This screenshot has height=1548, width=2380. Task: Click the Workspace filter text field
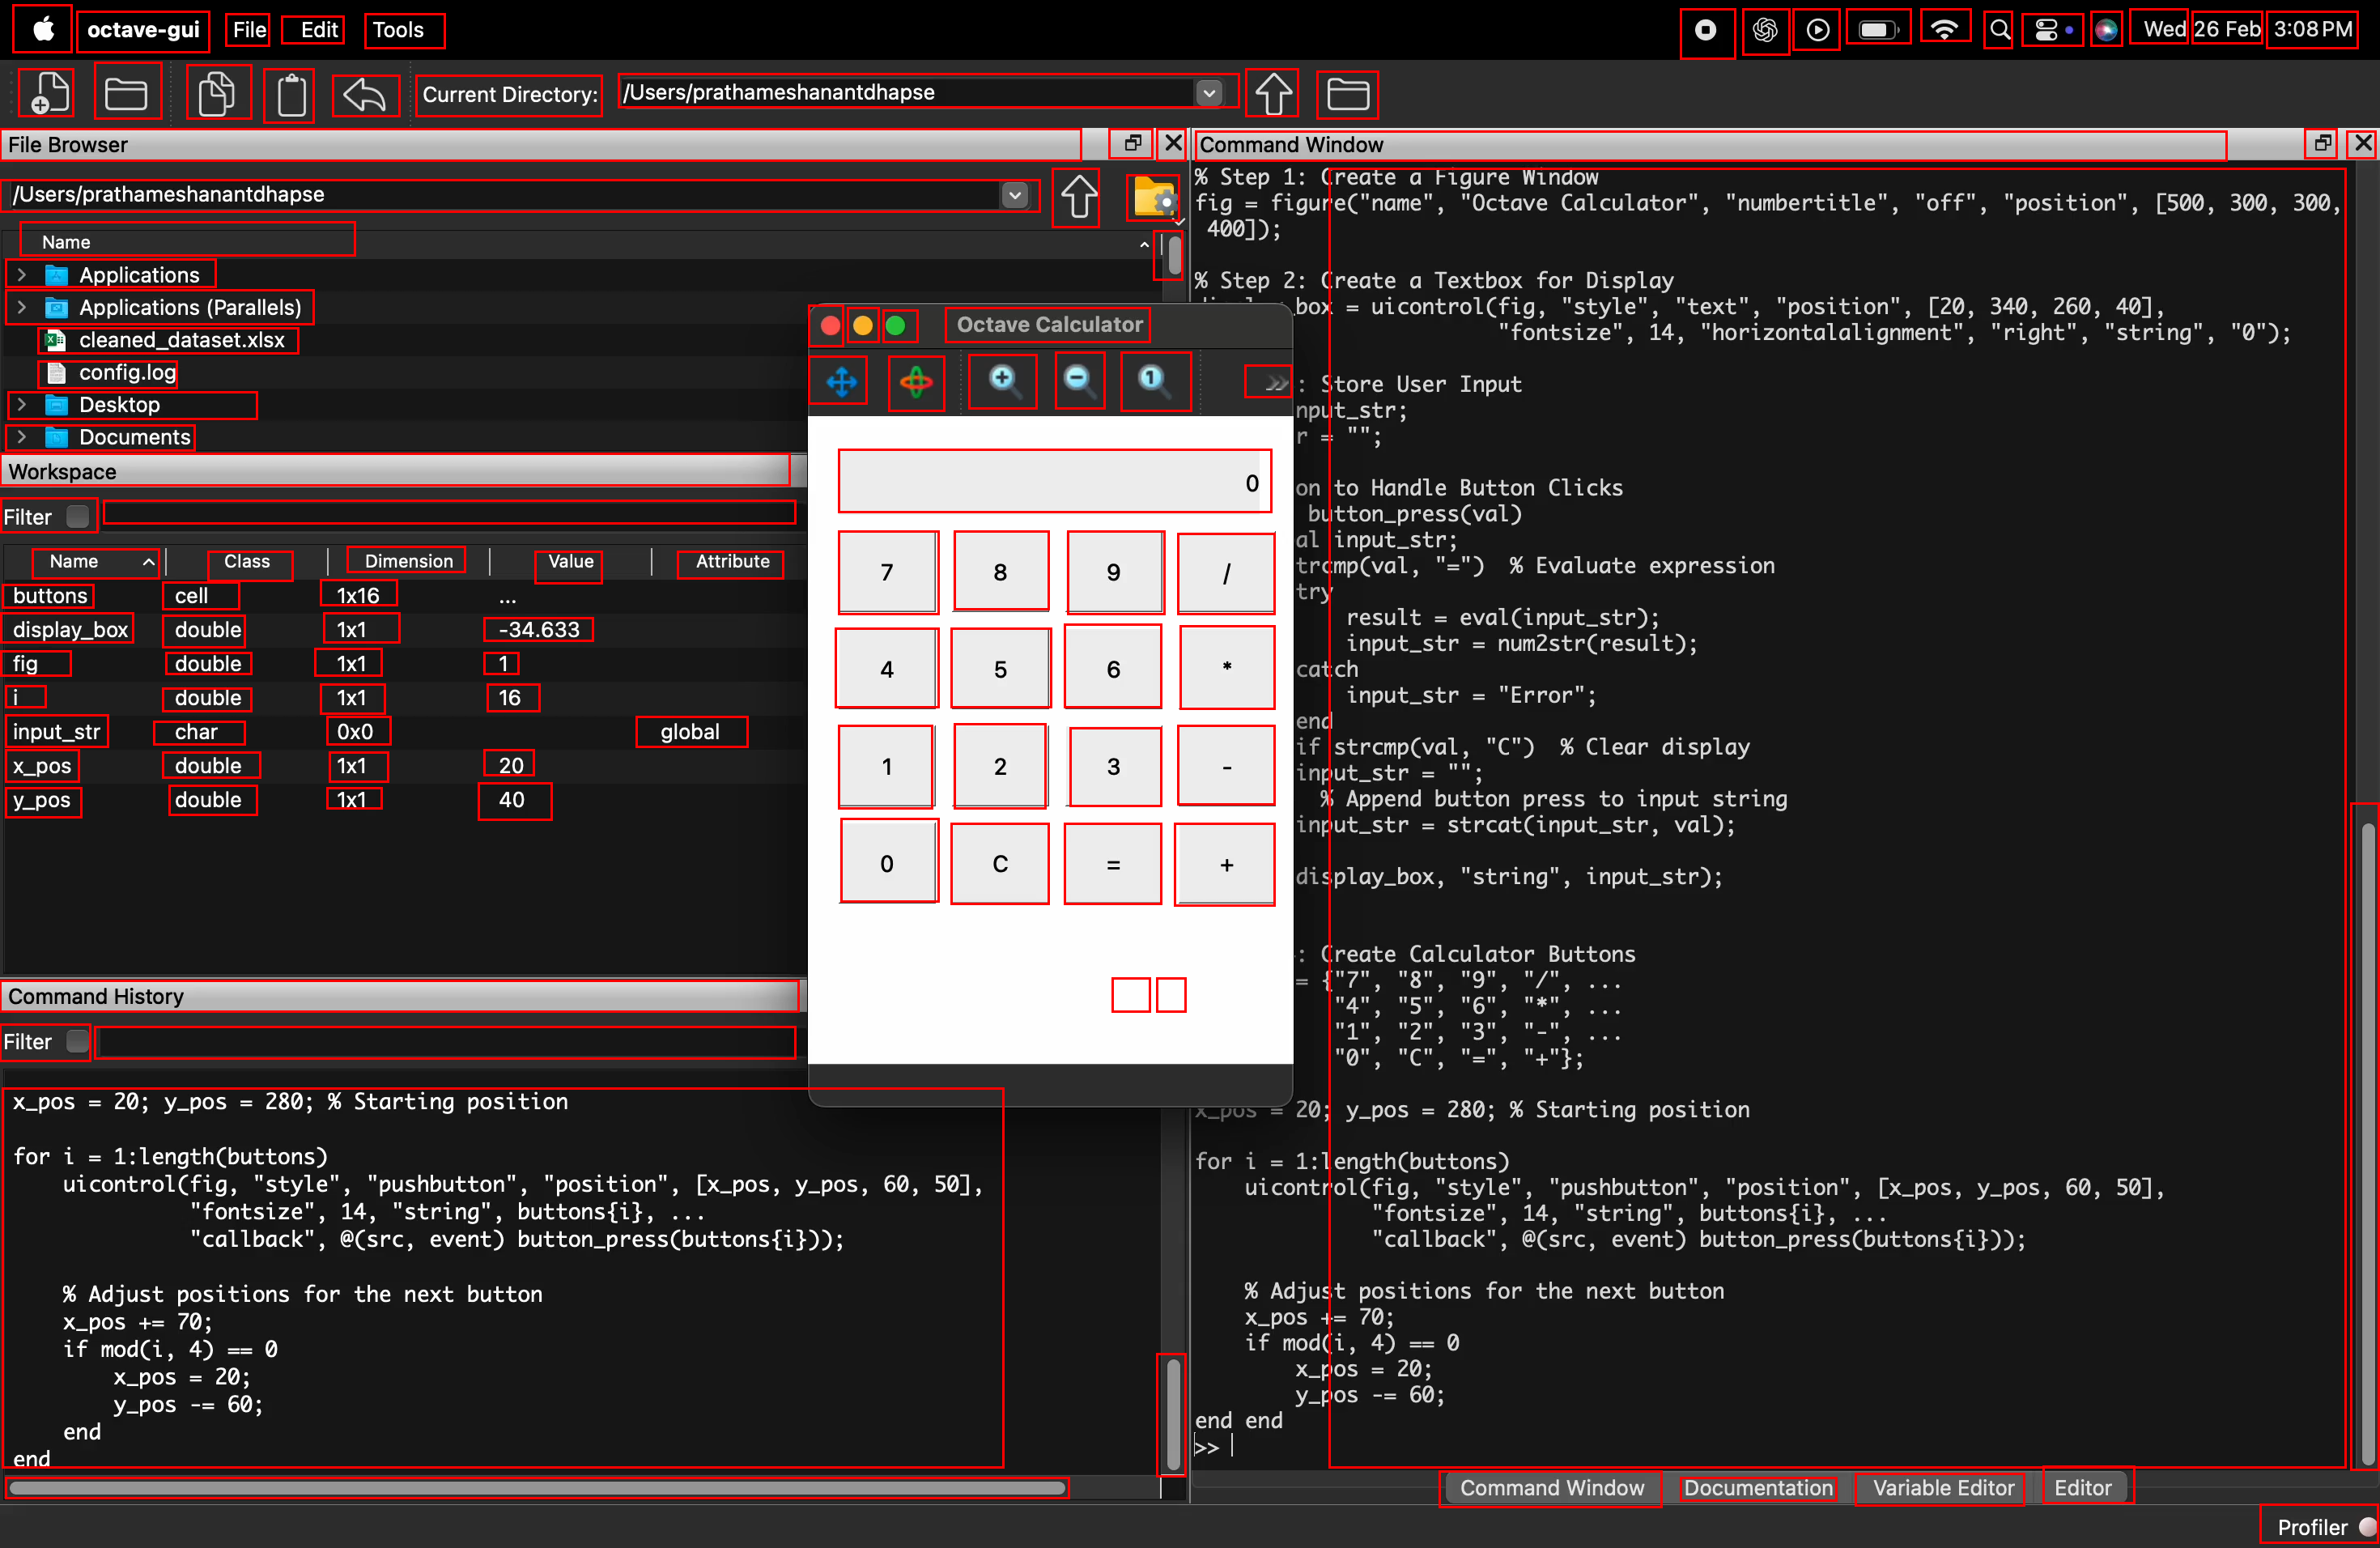click(x=449, y=514)
